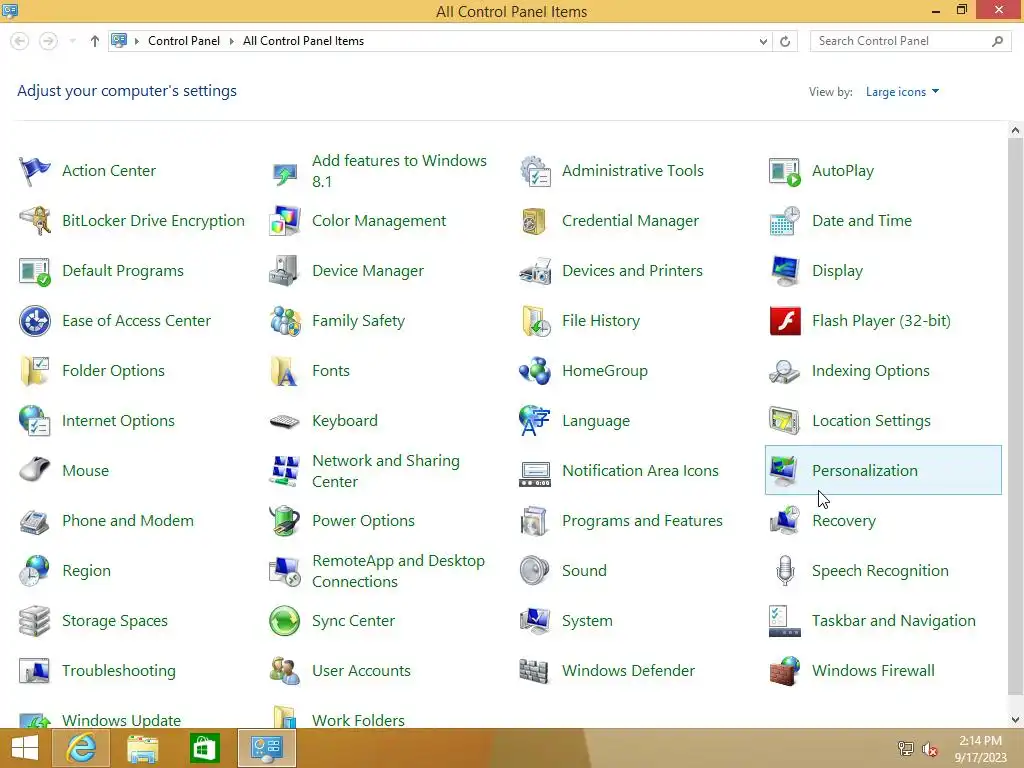The image size is (1024, 768).
Task: Click the Region globe-clock icon
Action: [35, 571]
